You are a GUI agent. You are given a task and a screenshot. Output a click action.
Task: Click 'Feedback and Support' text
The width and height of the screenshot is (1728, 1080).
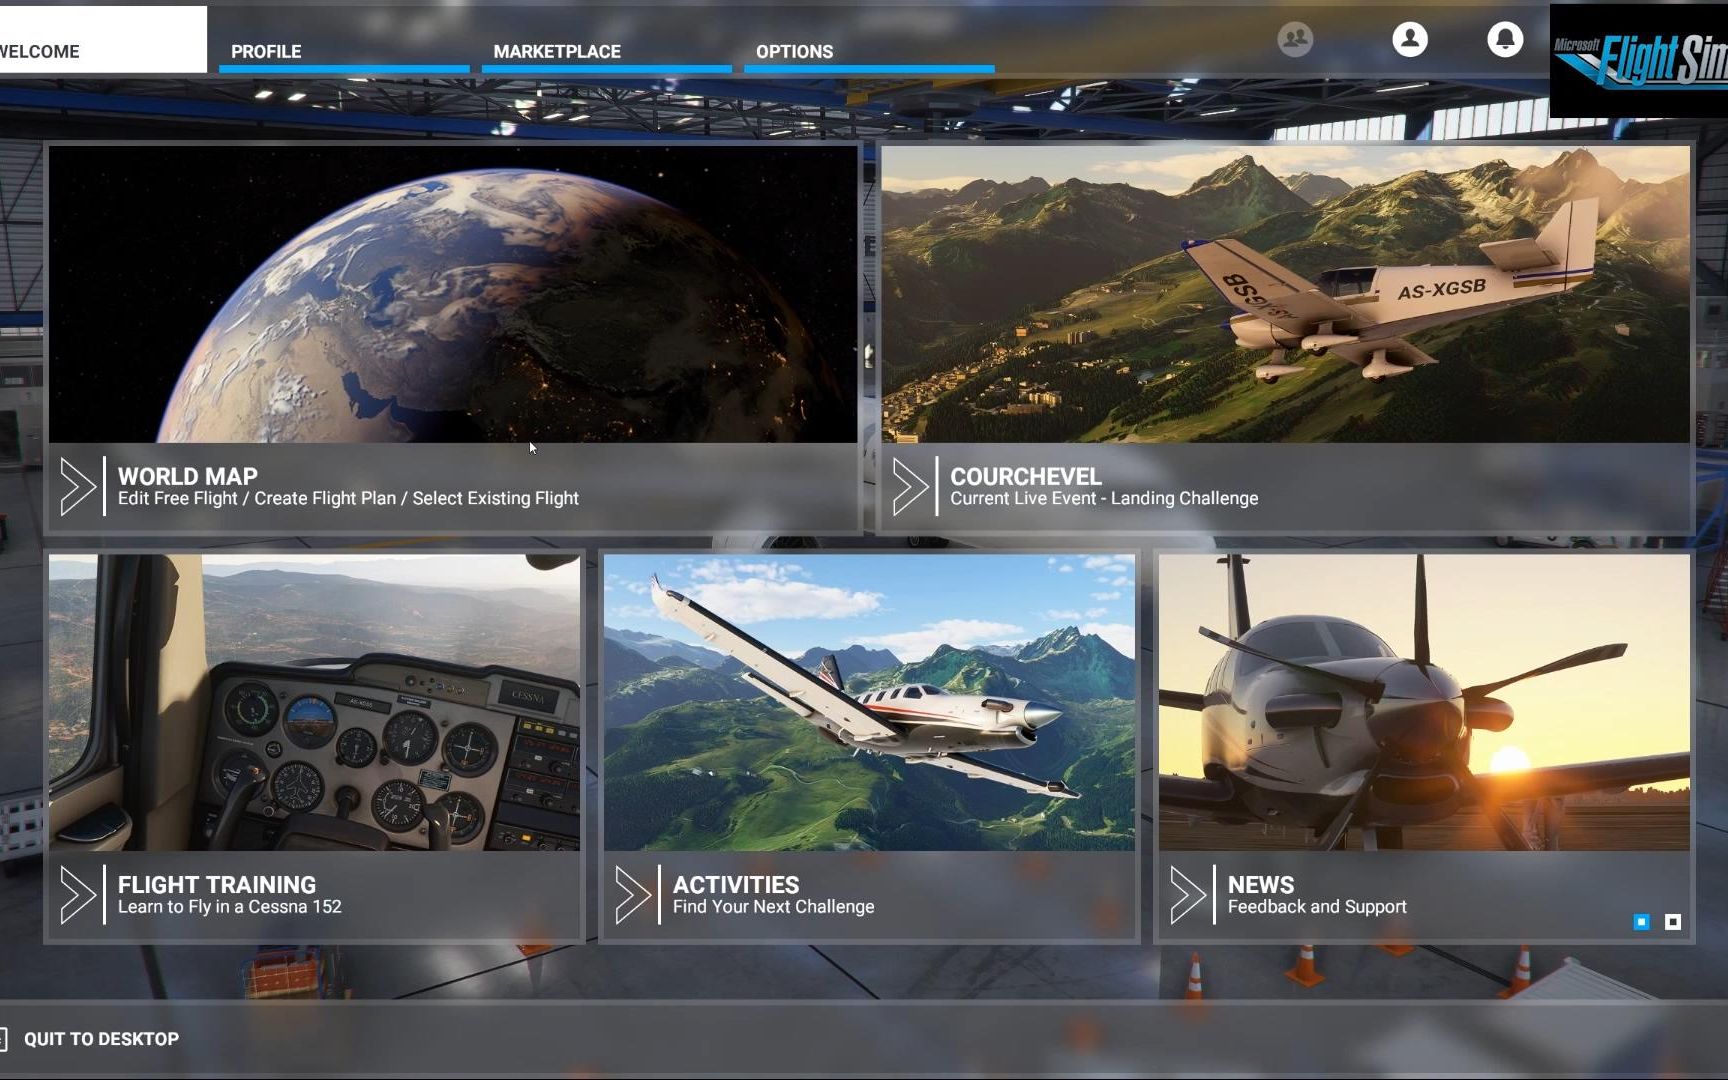point(1317,907)
